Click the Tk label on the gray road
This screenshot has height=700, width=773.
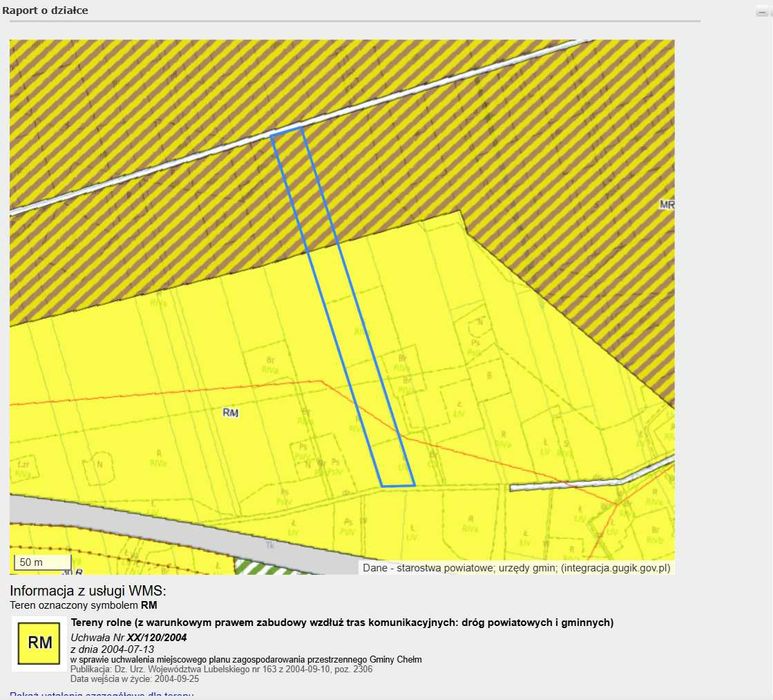coord(270,546)
